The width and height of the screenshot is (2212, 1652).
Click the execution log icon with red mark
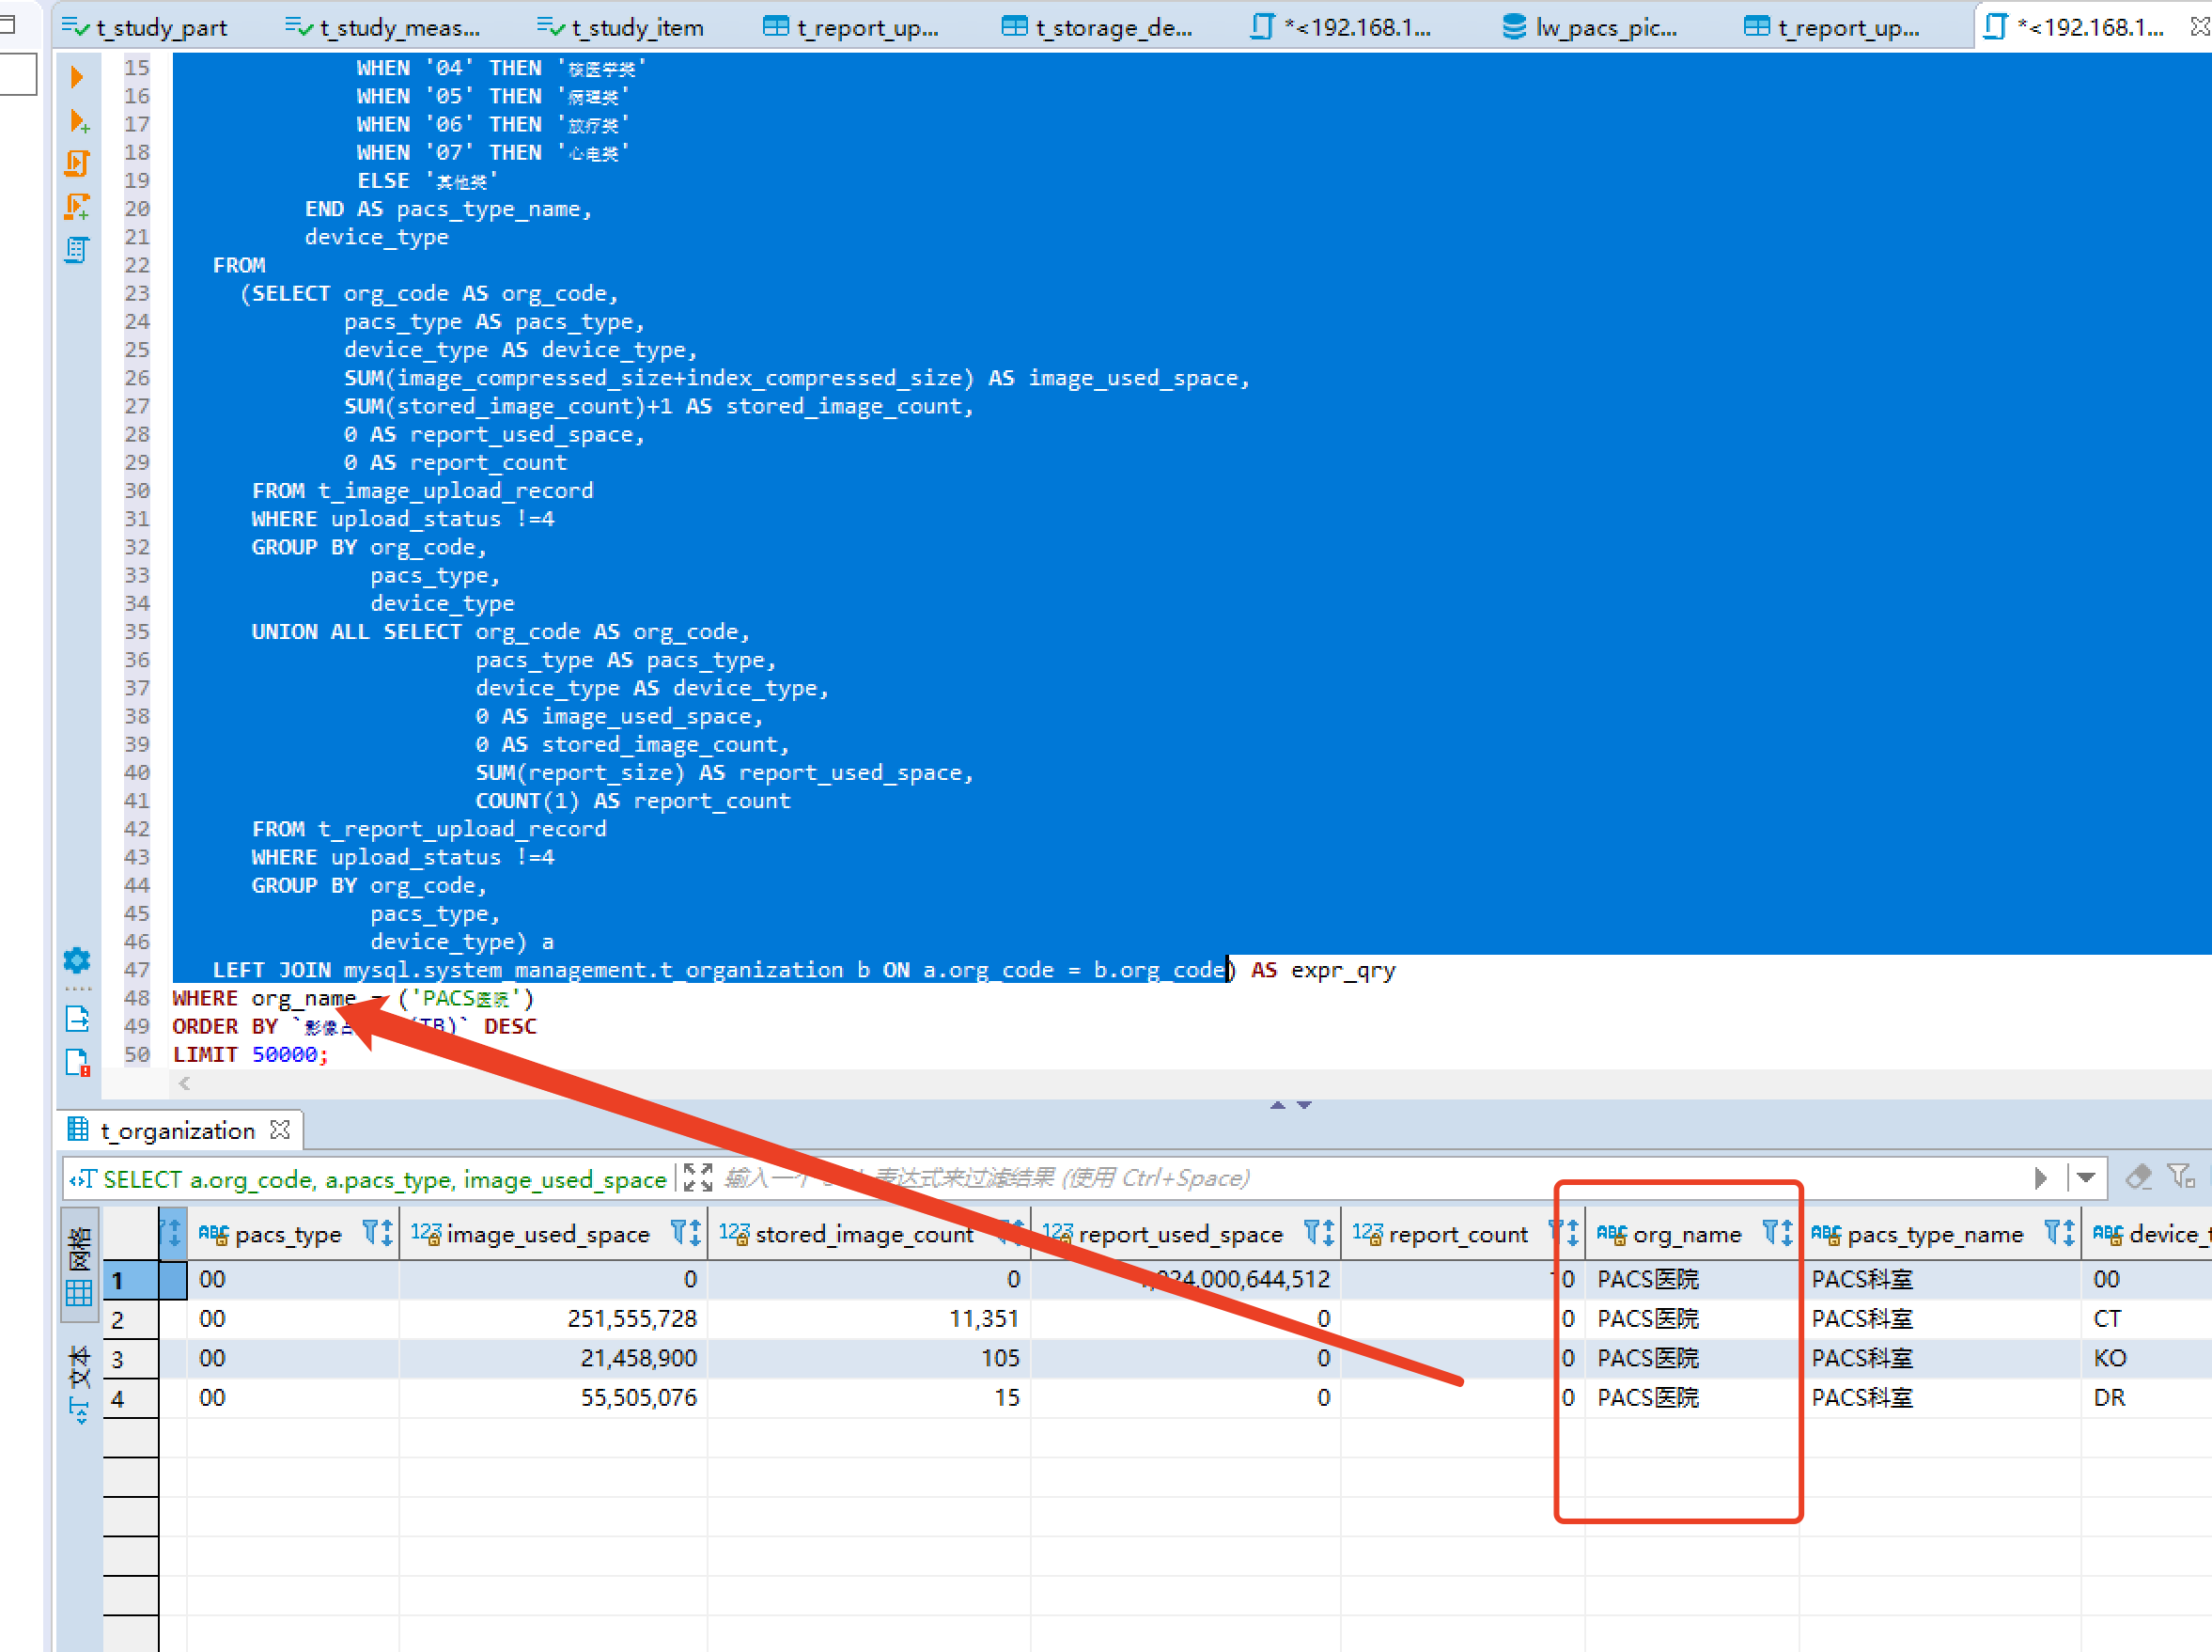pos(77,1062)
